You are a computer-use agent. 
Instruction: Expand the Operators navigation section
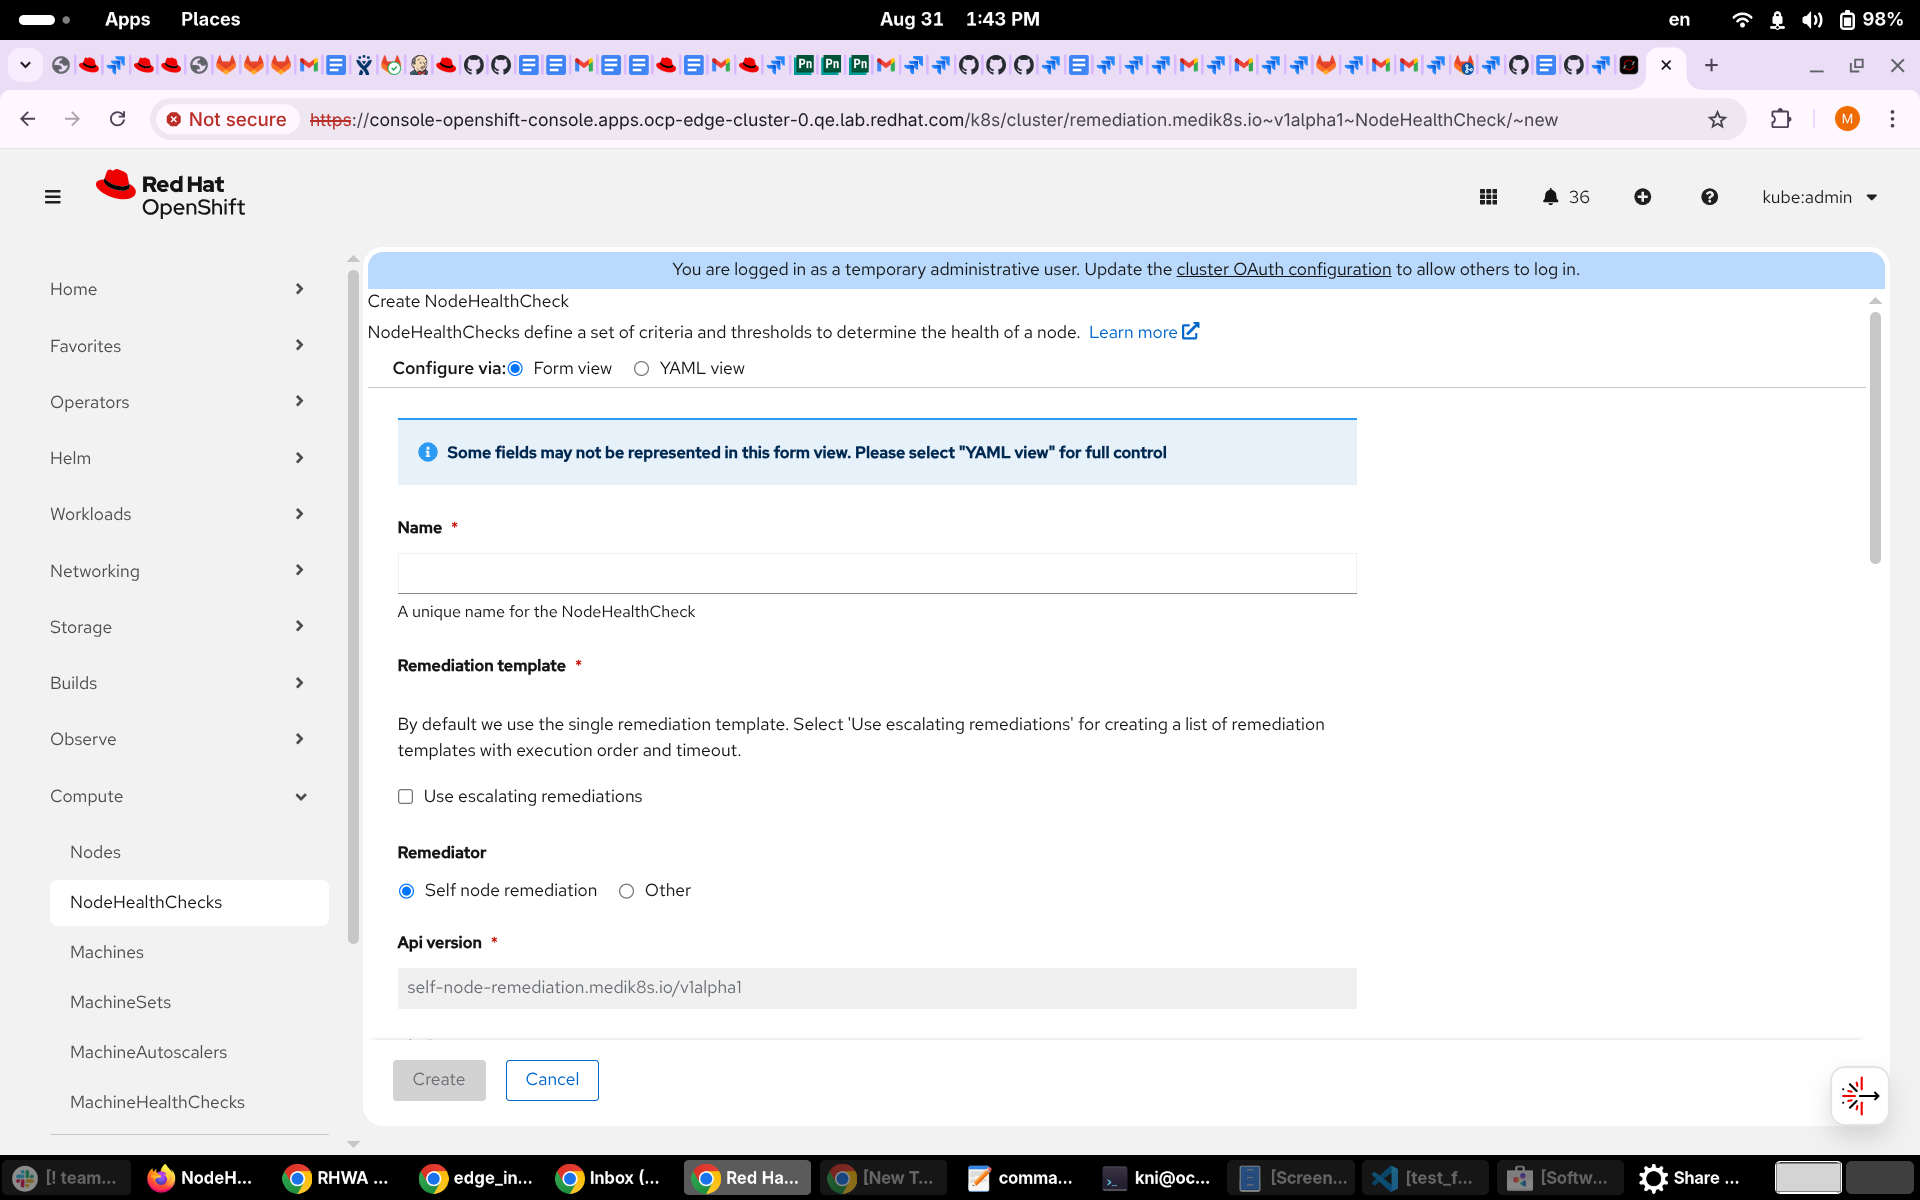click(x=177, y=402)
